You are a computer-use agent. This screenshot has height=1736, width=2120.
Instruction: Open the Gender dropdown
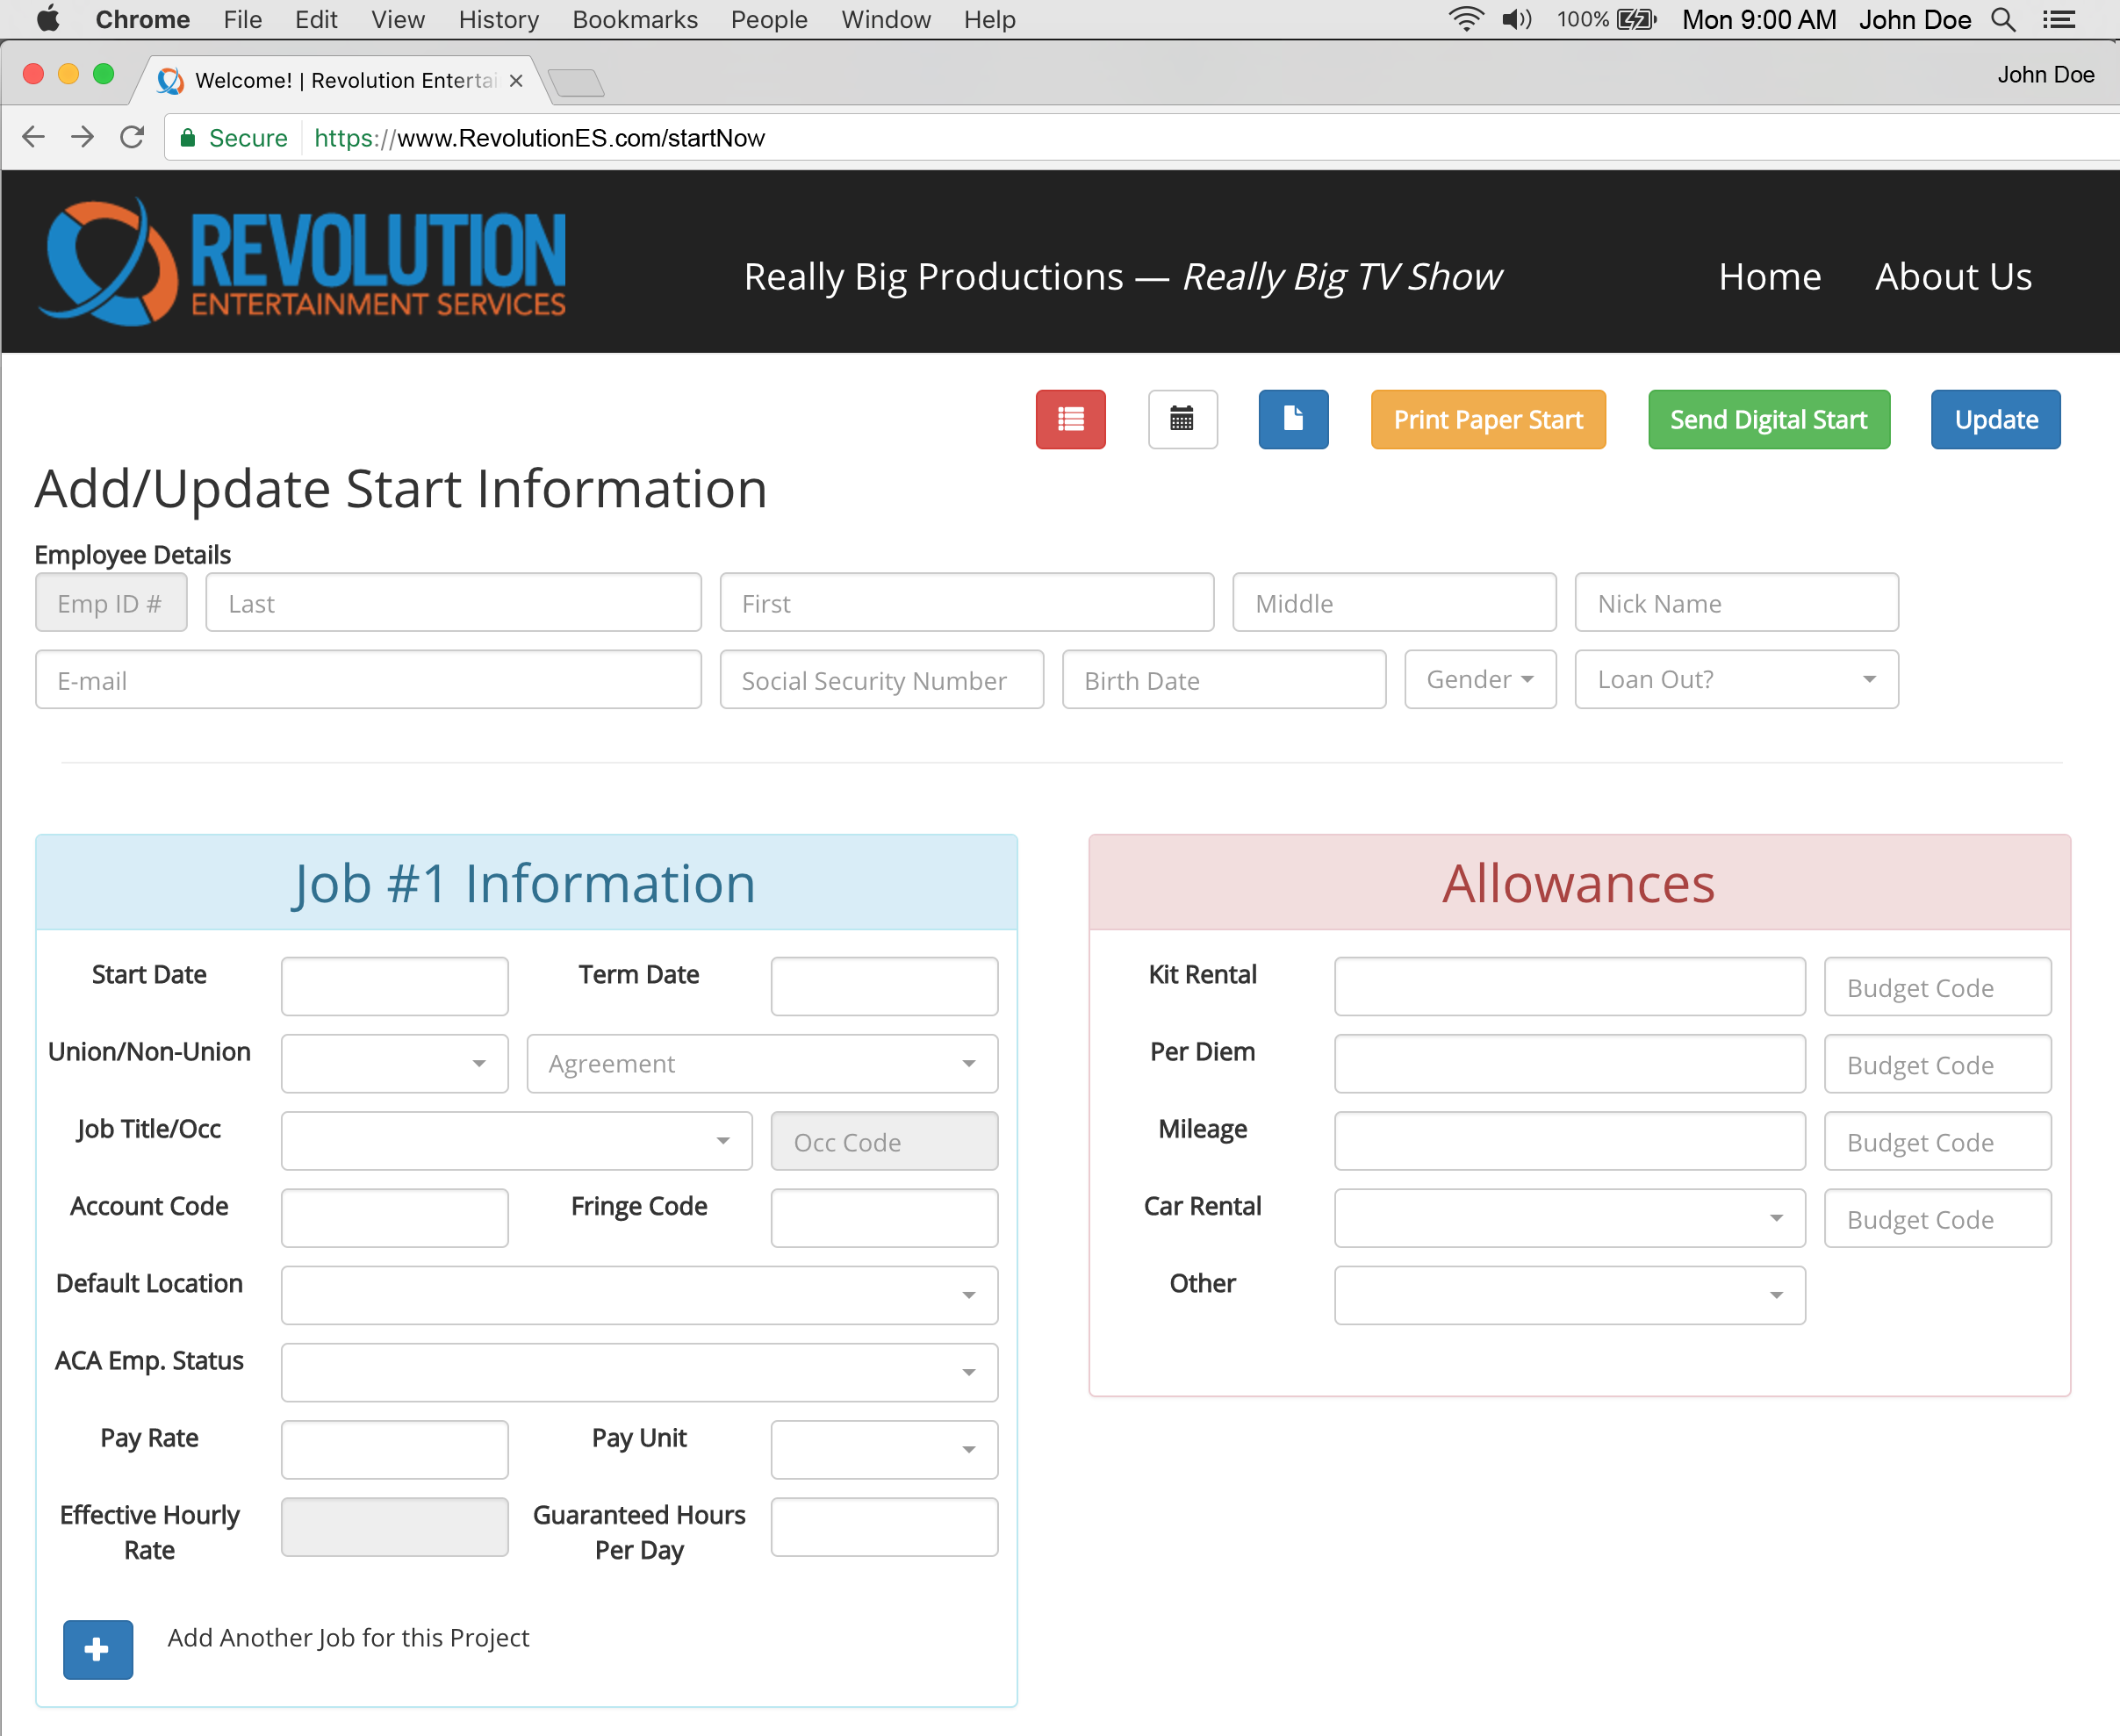click(x=1480, y=679)
